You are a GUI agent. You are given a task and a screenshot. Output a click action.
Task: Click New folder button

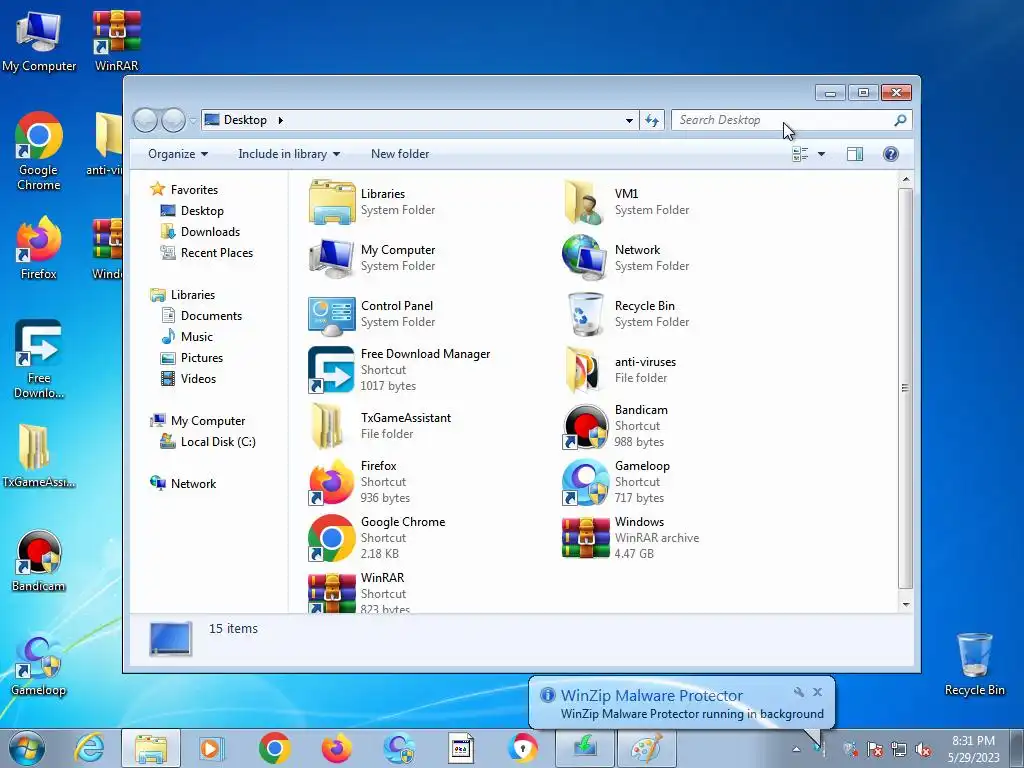(x=400, y=154)
